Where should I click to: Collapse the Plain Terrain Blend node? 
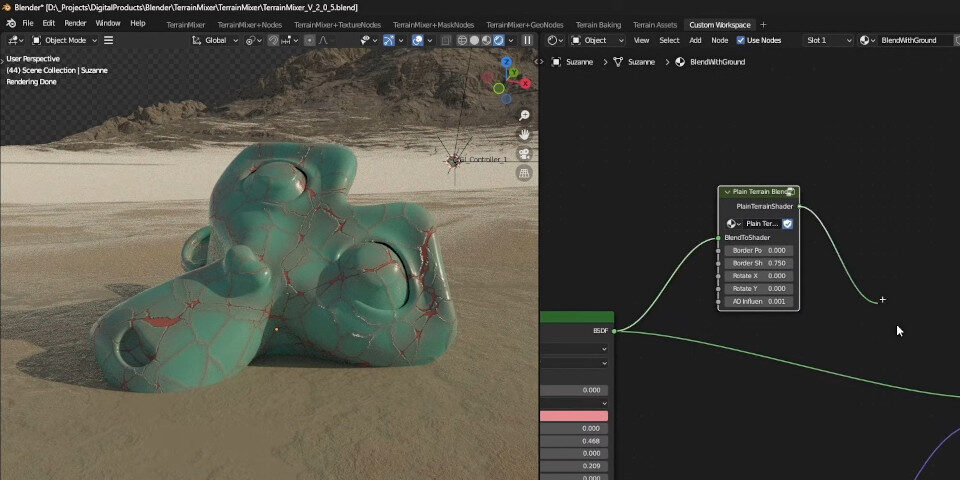[727, 192]
